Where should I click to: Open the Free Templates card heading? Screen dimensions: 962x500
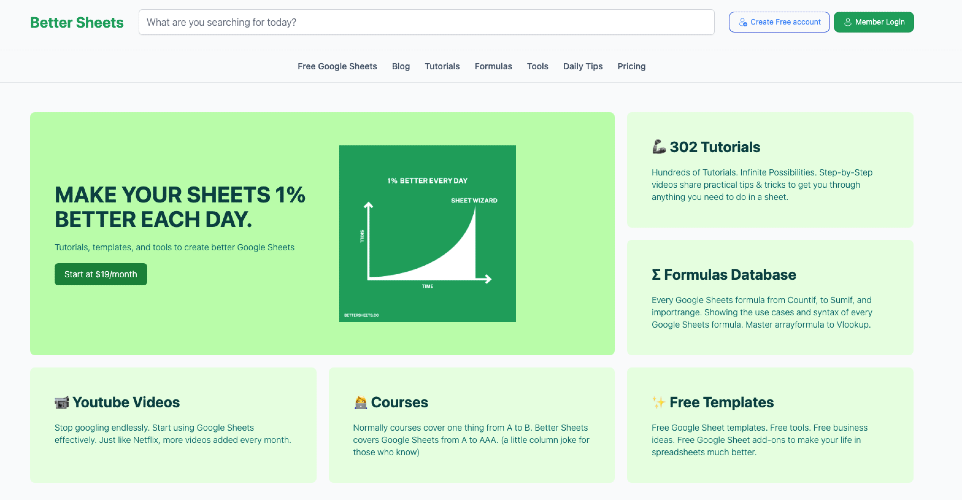tap(722, 402)
